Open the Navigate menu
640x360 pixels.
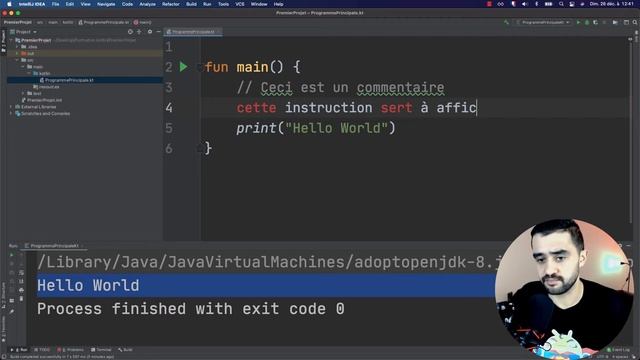tap(106, 4)
